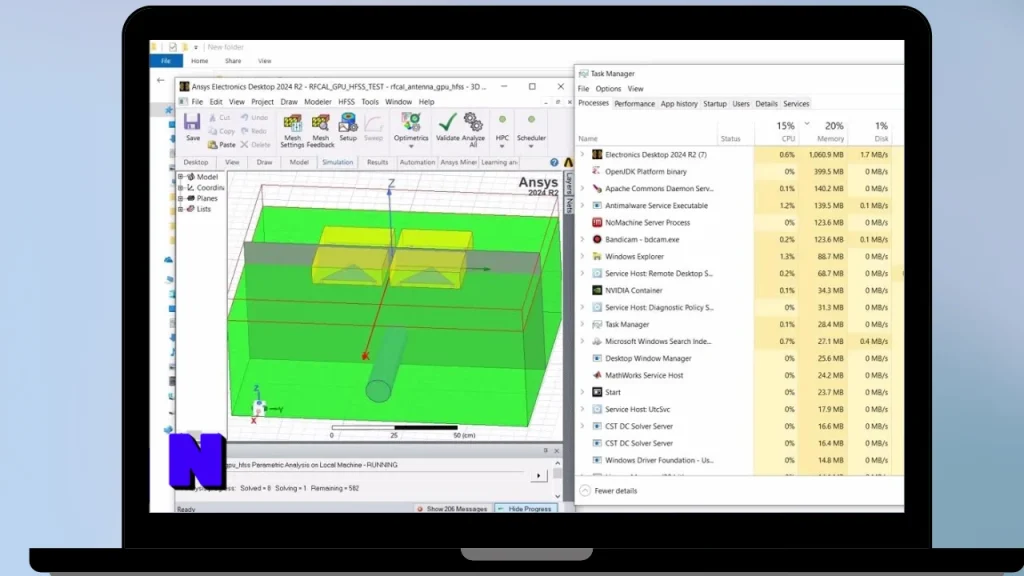Switch to Automation ribbon tab
The image size is (1024, 576).
click(417, 163)
